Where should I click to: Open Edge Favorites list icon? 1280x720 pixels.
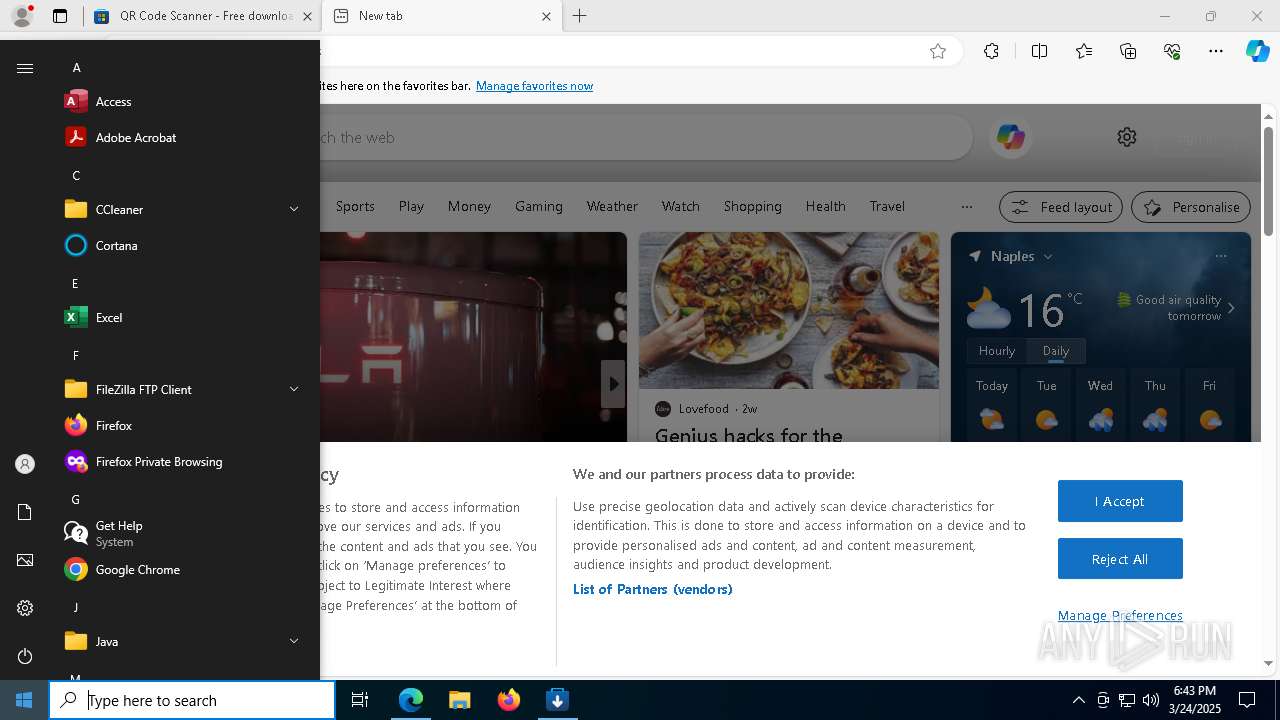[1084, 51]
